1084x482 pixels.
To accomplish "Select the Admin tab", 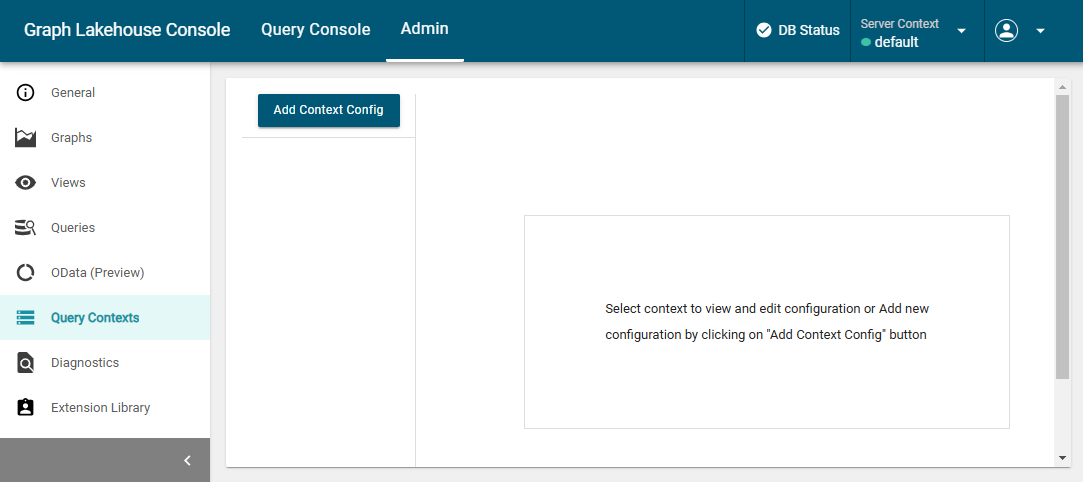I will click(424, 29).
